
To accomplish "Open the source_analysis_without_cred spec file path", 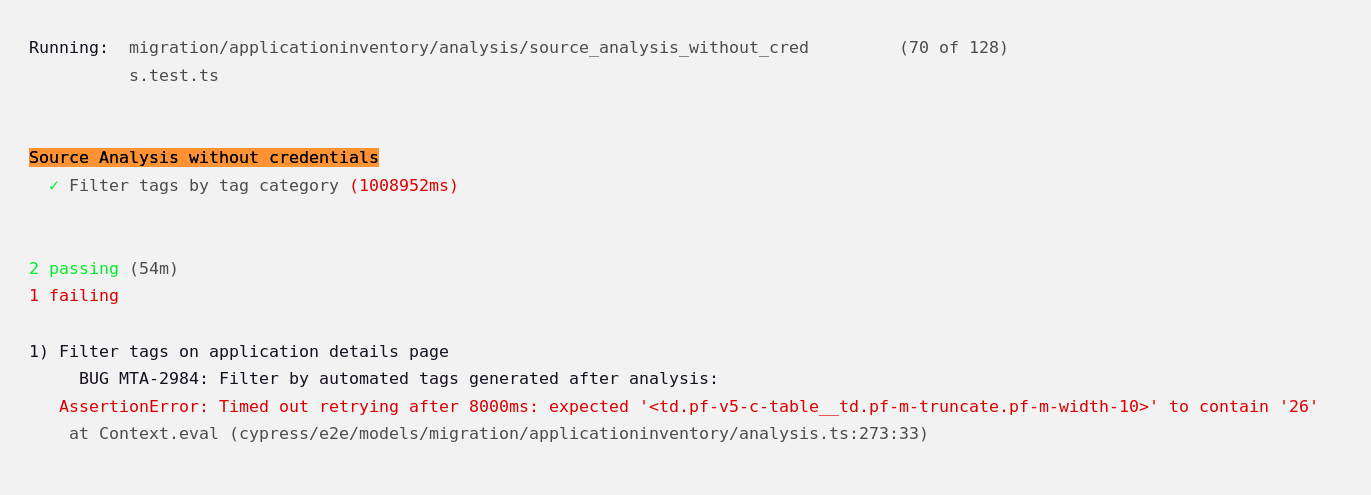I will [468, 48].
